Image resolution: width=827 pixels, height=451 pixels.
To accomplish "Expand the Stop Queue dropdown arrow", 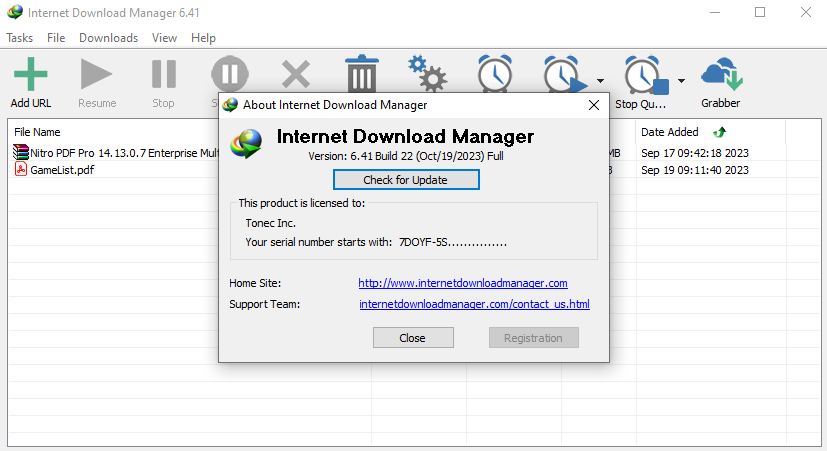I will [681, 81].
